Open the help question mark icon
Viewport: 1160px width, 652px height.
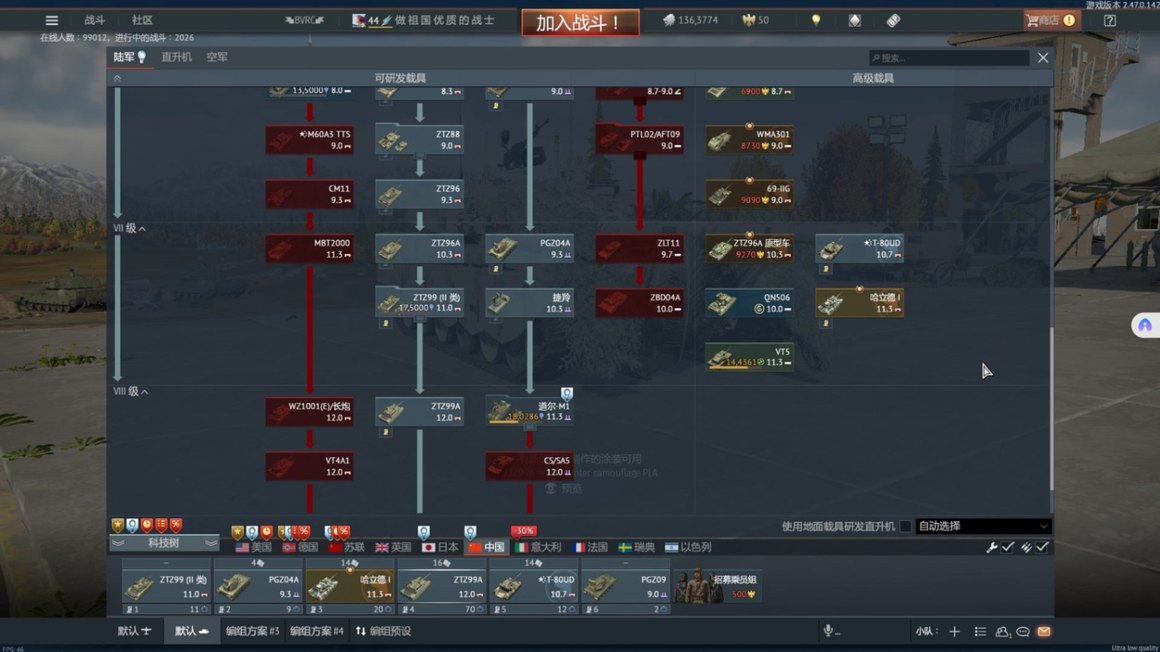[x=1110, y=20]
